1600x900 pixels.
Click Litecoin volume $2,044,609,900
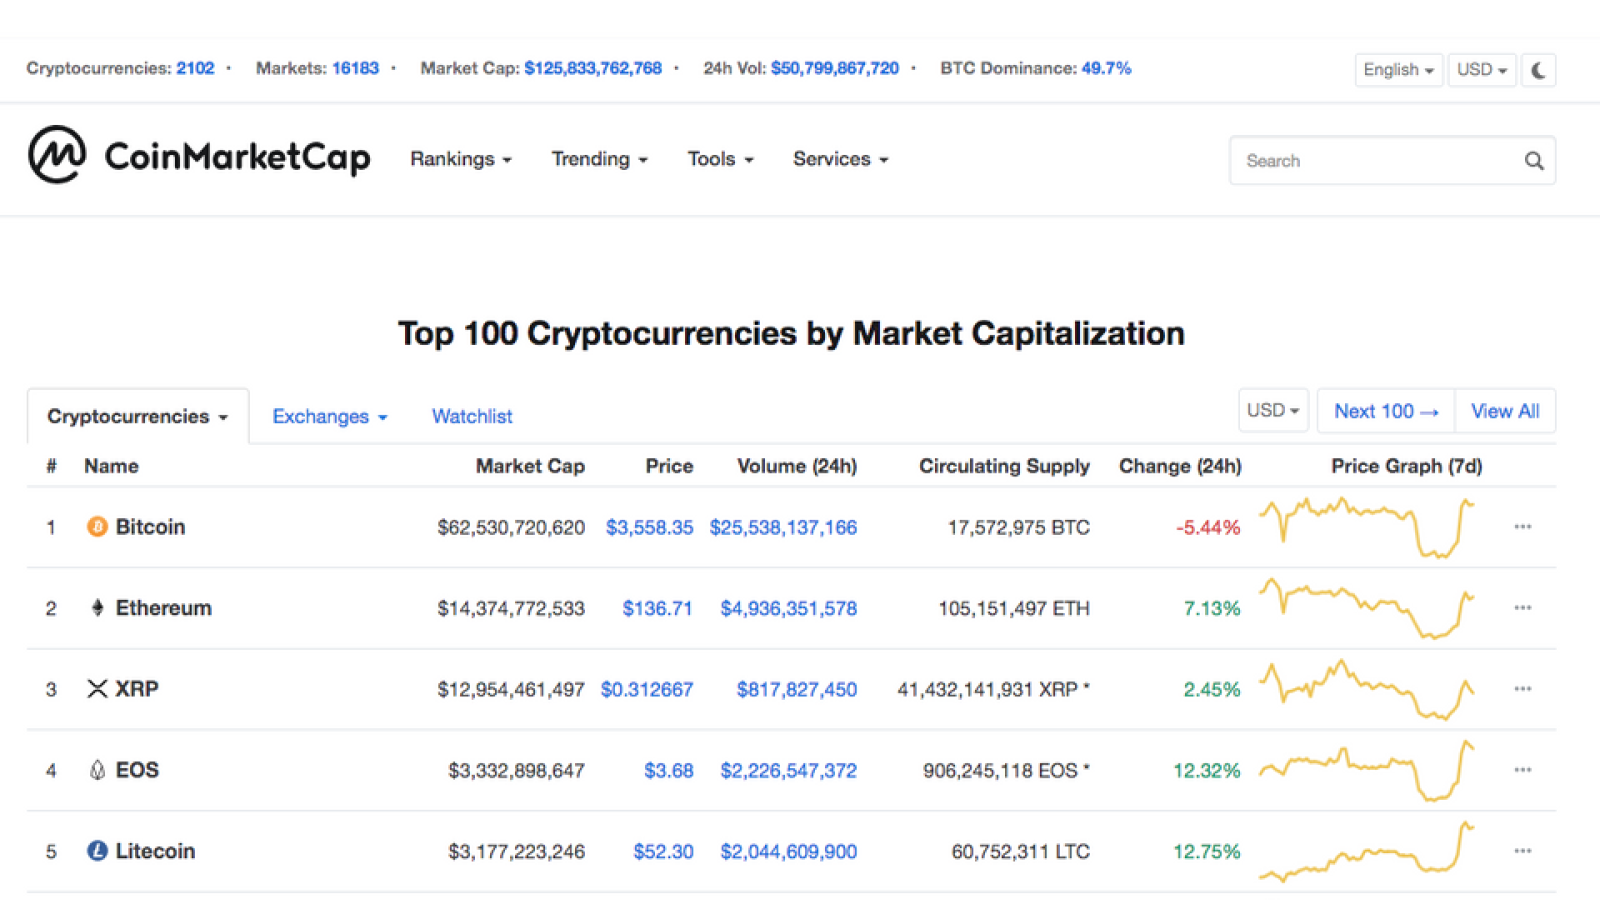[x=789, y=851]
